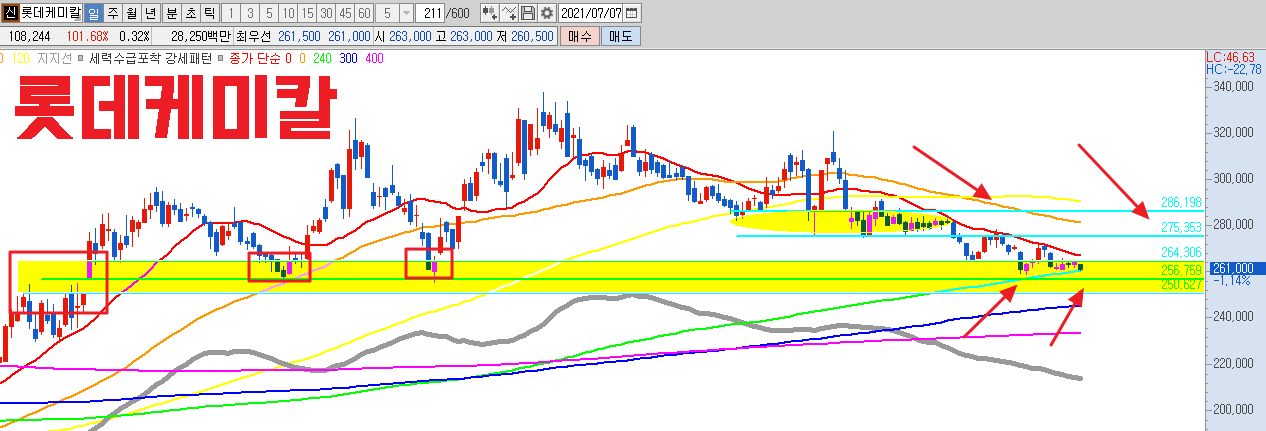Viewport: 1266px width, 431px height.
Task: Switch to the yearly 년 chart period
Action: (x=150, y=13)
